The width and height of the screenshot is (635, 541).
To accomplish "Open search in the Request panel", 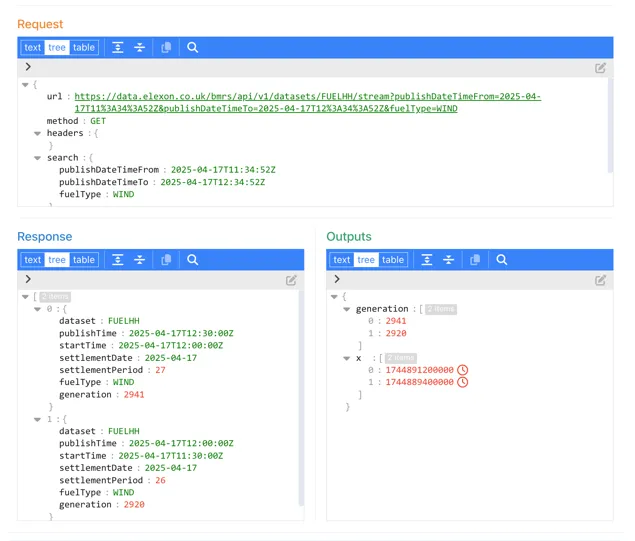I will (193, 47).
